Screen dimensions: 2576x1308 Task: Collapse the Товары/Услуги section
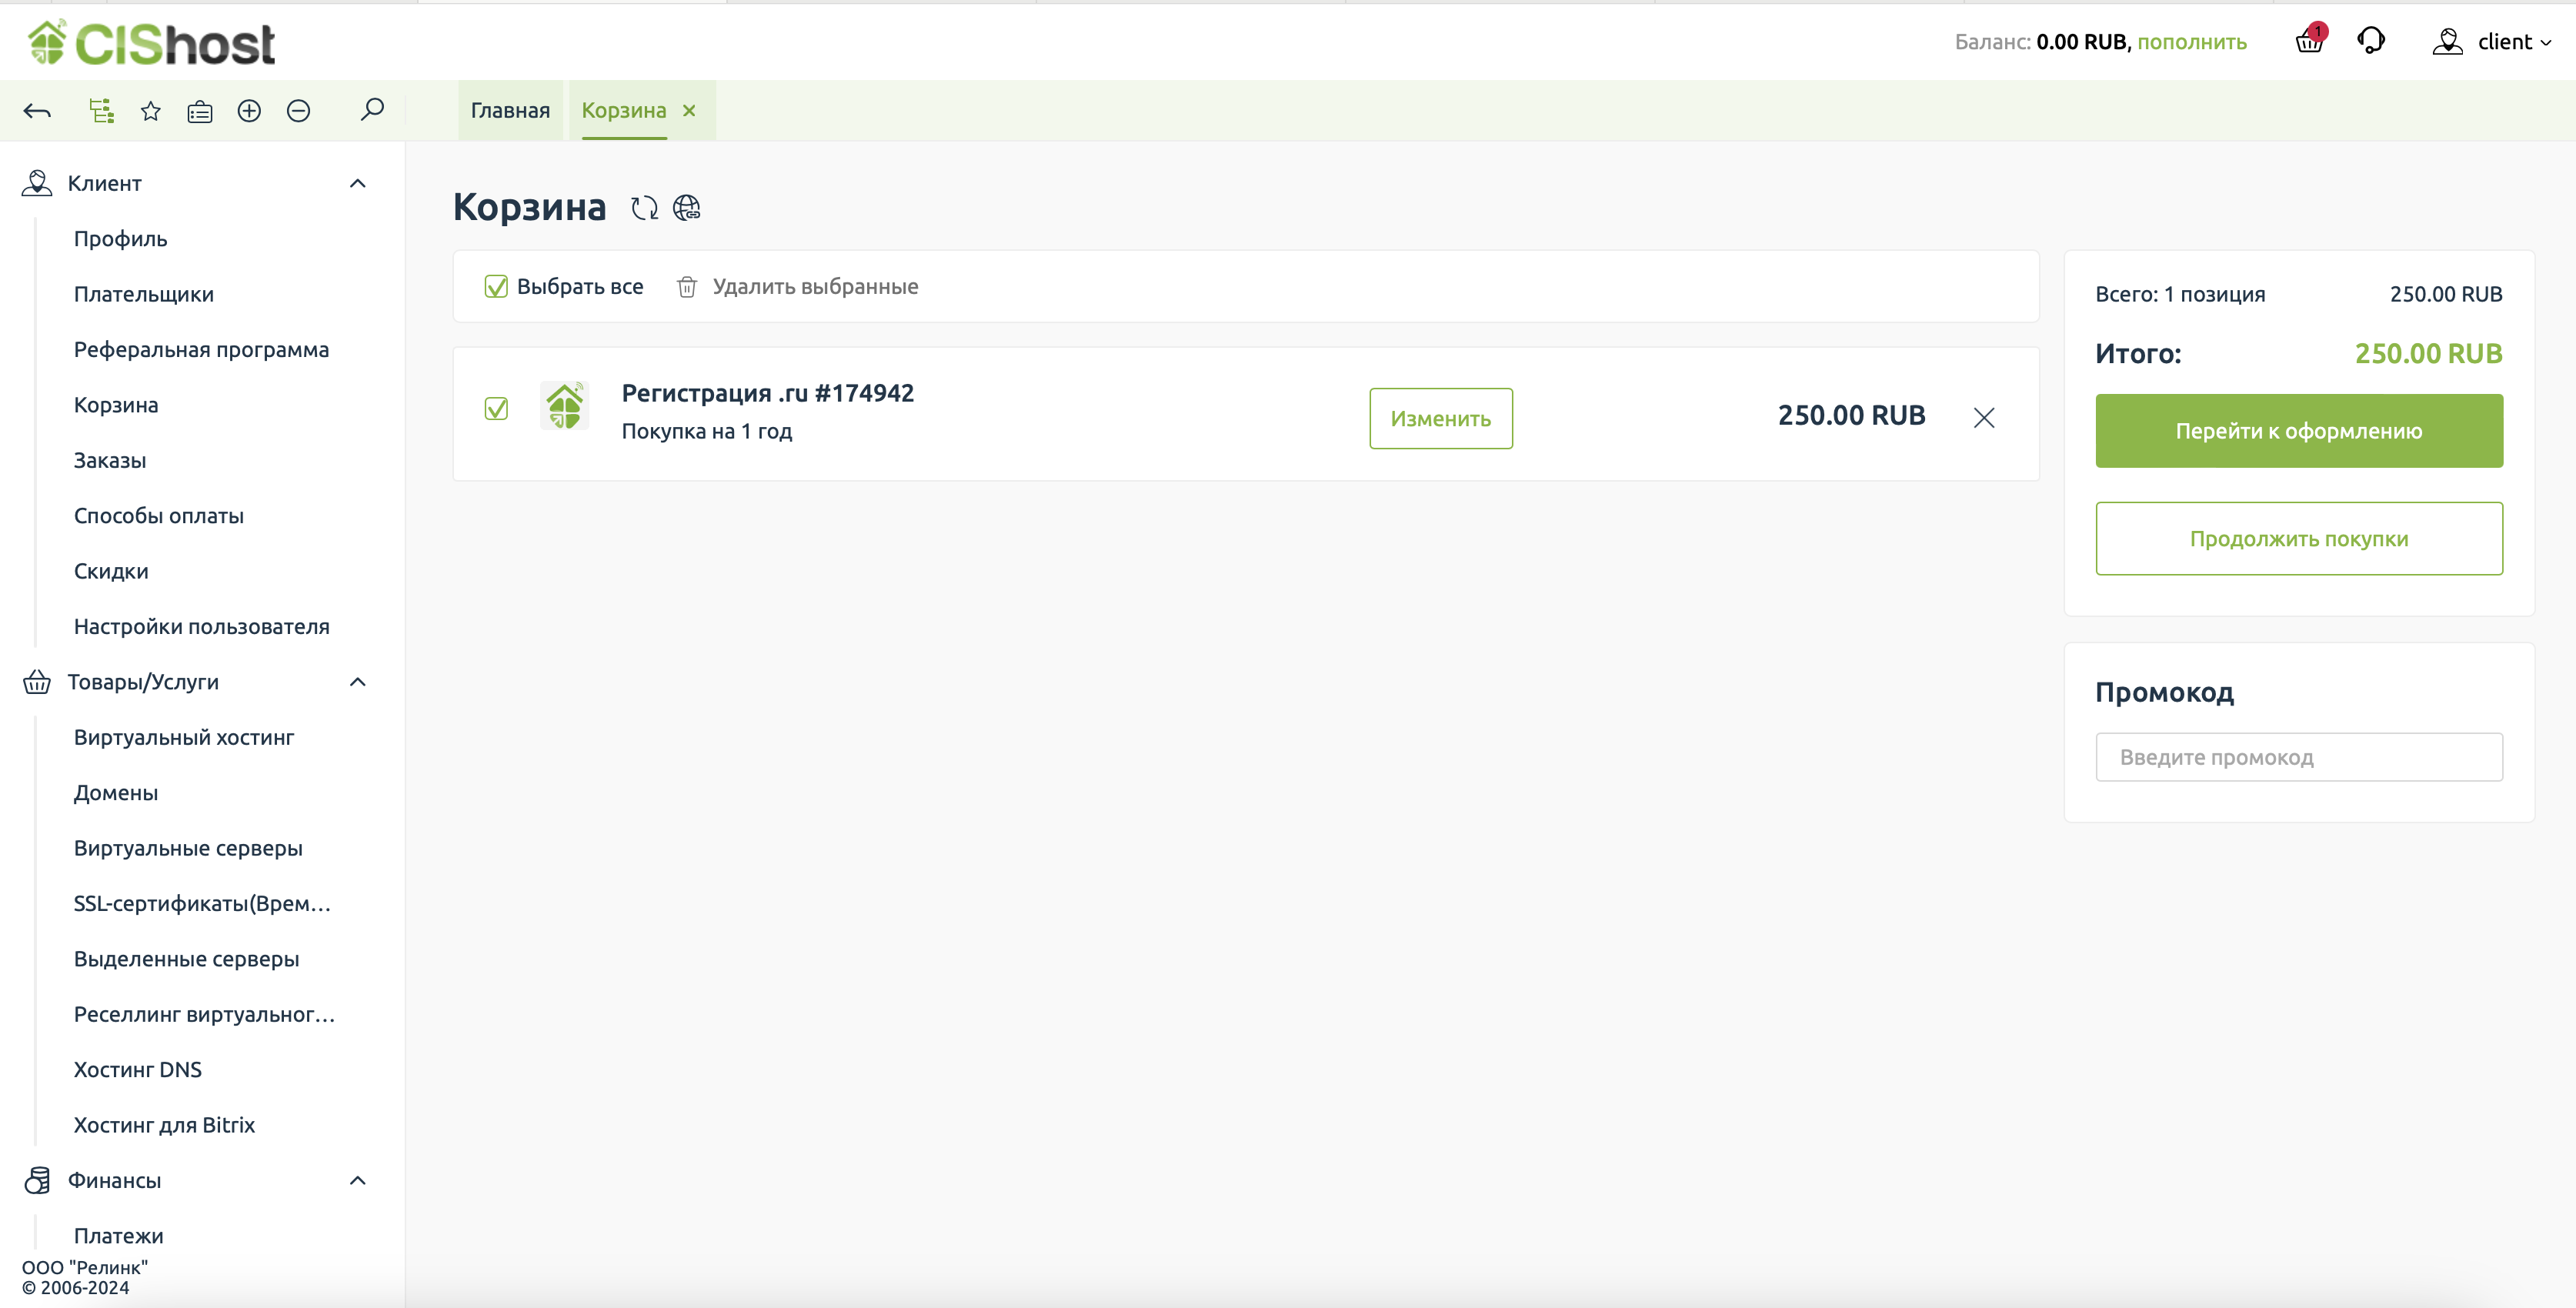(358, 682)
